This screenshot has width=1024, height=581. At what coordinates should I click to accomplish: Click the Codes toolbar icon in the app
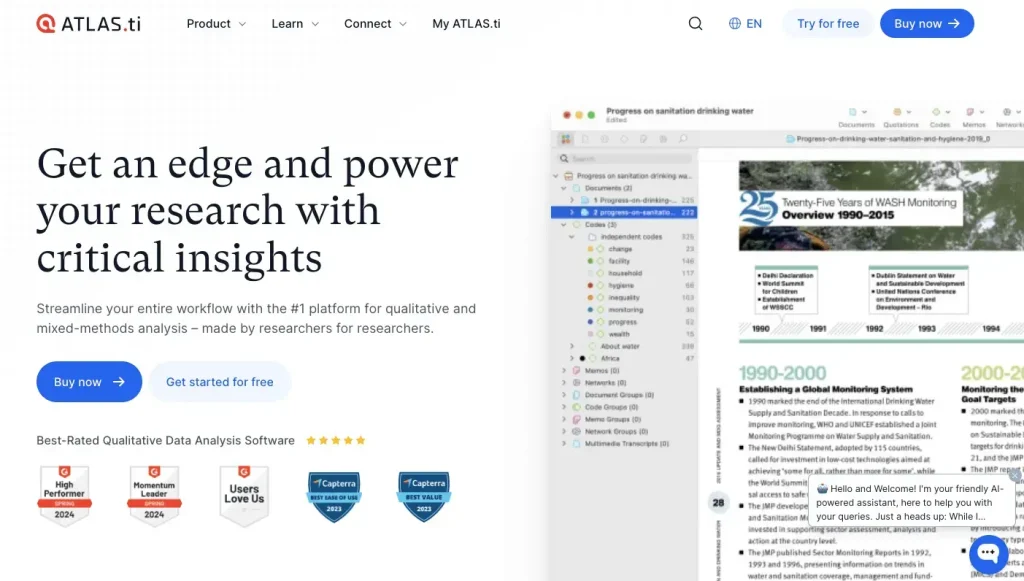click(936, 112)
